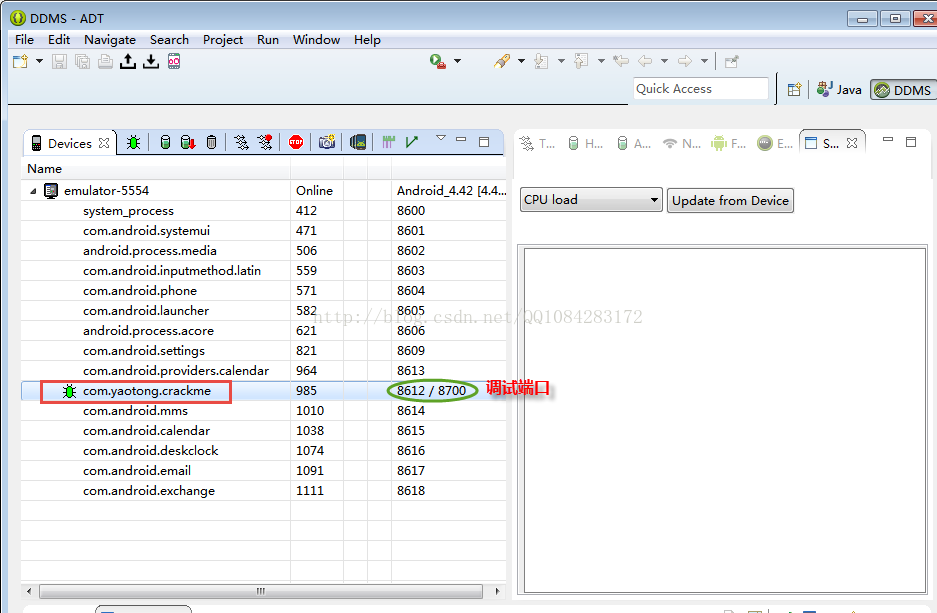The width and height of the screenshot is (937, 613).
Task: Open the Window menu
Action: coord(316,39)
